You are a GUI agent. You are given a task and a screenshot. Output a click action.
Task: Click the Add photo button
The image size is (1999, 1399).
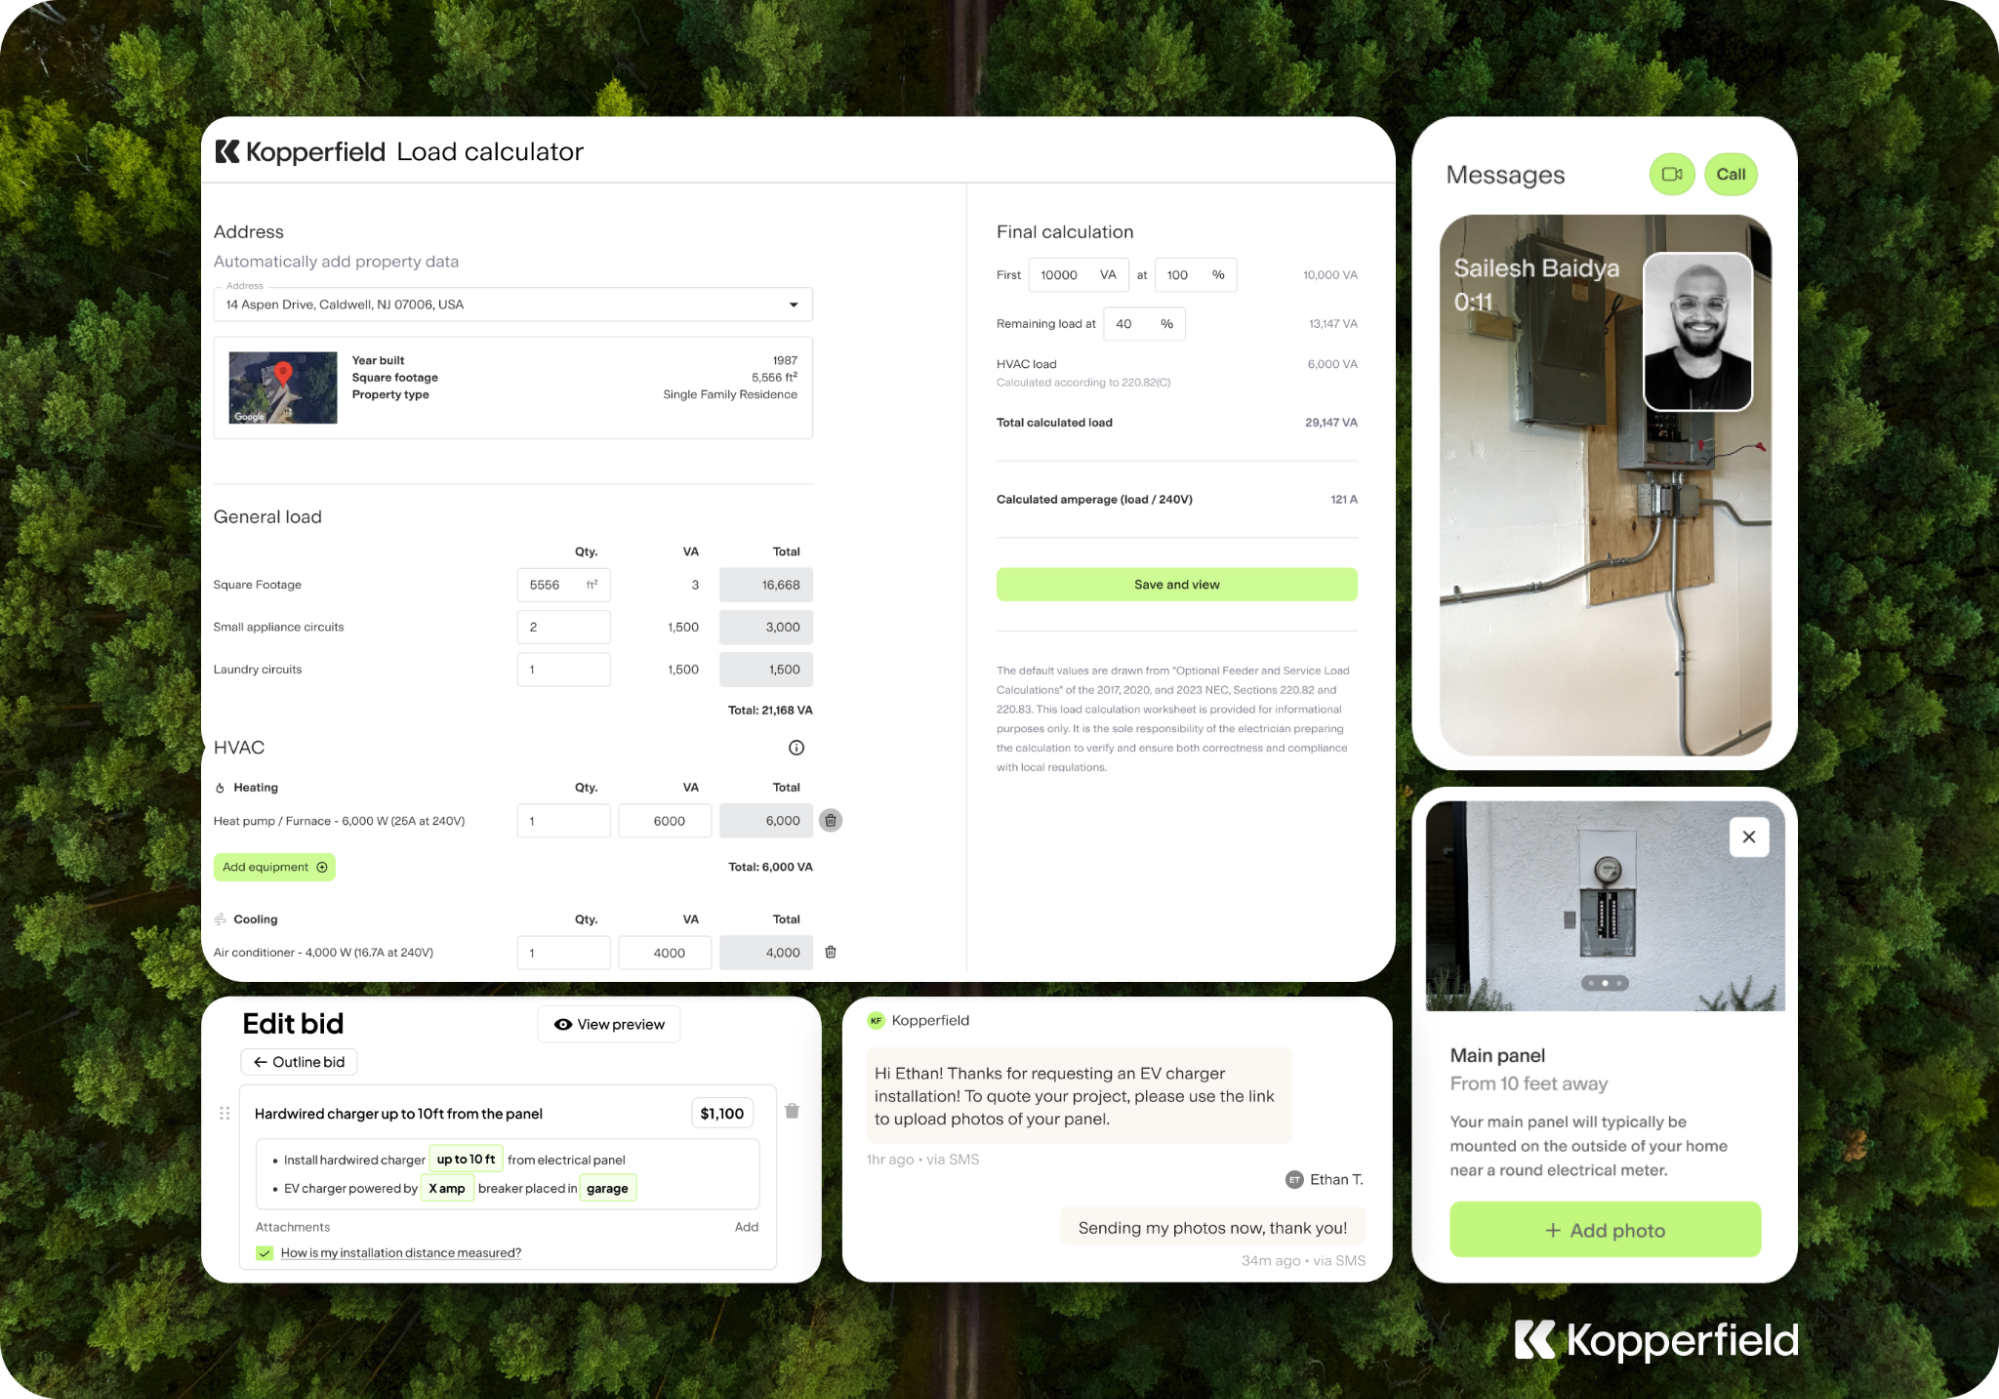[1604, 1230]
